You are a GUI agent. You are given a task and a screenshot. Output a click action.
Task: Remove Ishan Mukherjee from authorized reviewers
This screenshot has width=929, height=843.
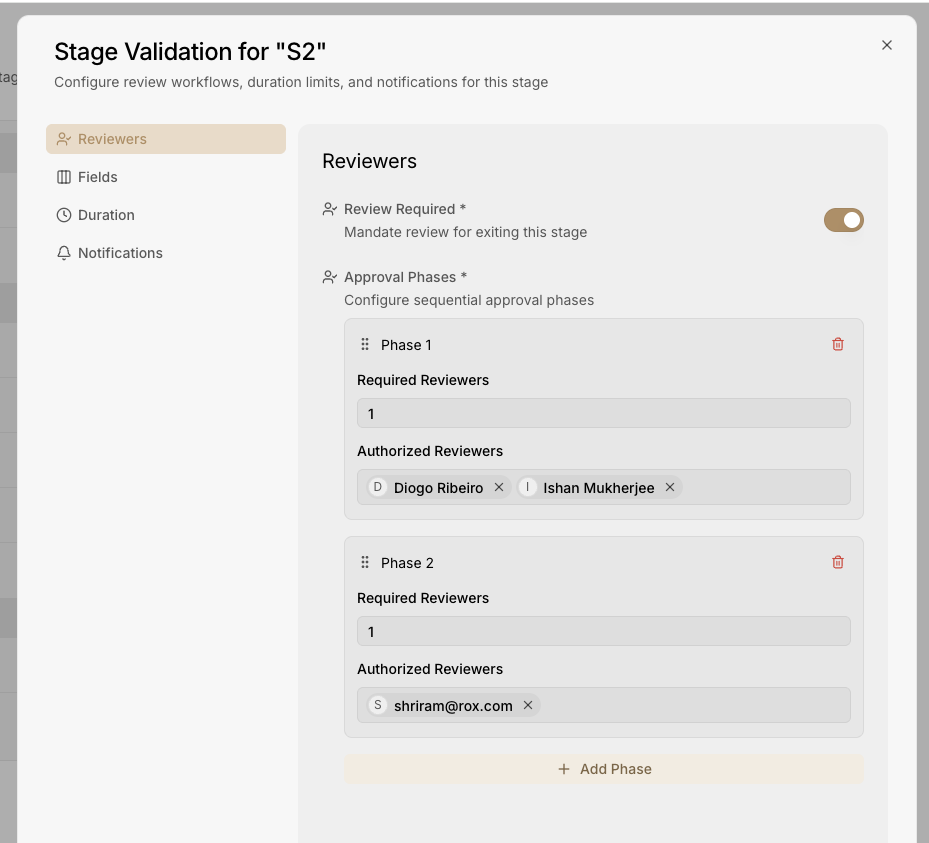coord(670,488)
